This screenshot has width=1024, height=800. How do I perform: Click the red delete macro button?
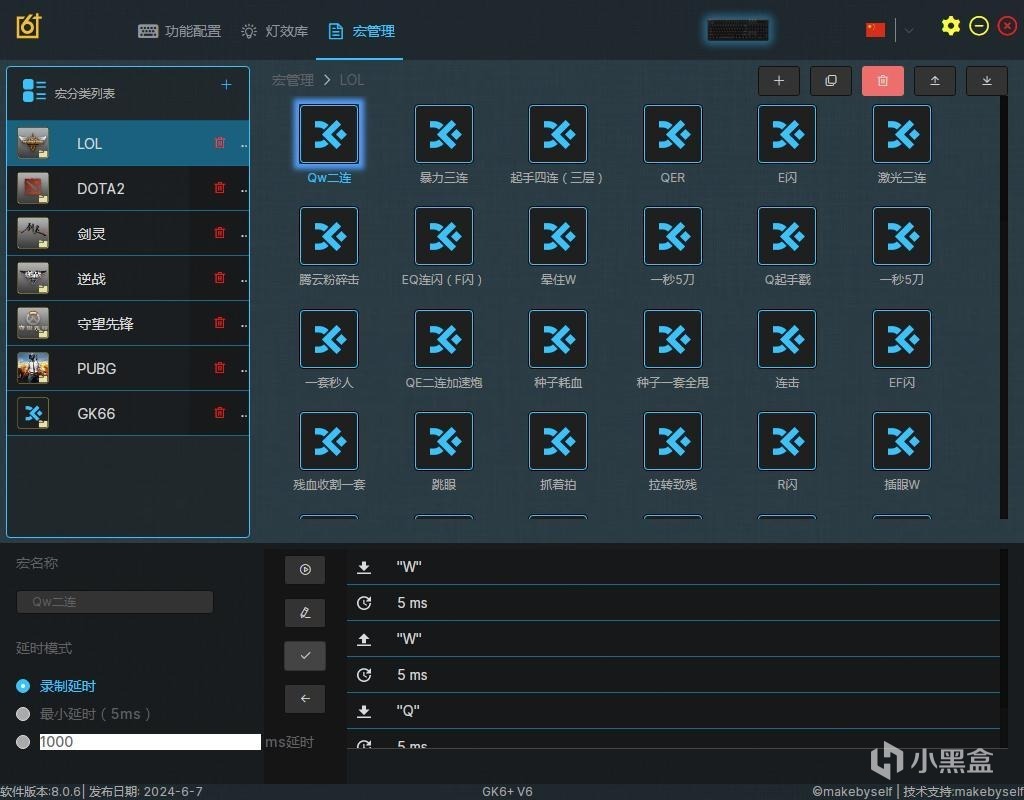coord(882,81)
